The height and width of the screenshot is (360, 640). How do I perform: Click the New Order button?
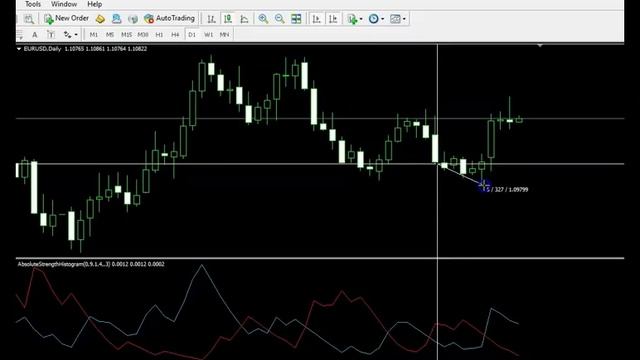pyautogui.click(x=67, y=18)
